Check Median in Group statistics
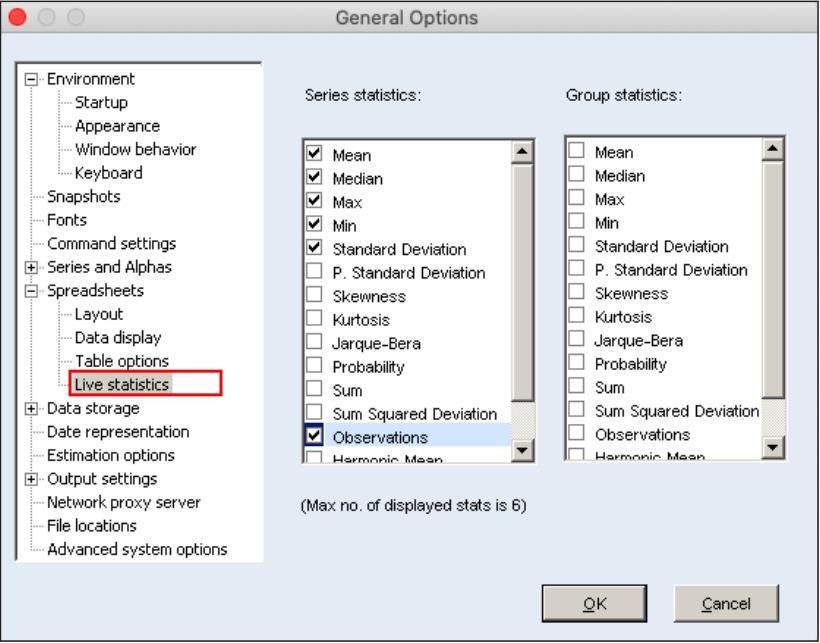Viewport: 820px width, 643px height. [577, 176]
